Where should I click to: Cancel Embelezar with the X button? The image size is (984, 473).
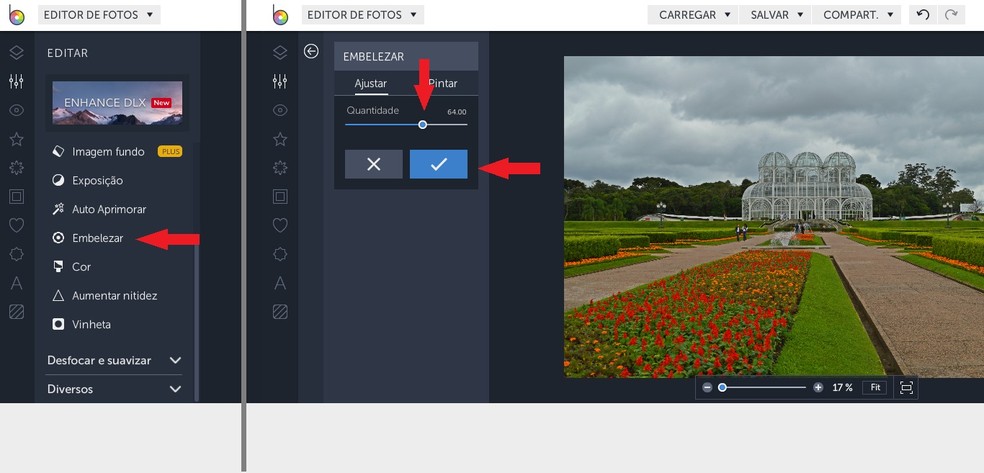coord(374,164)
